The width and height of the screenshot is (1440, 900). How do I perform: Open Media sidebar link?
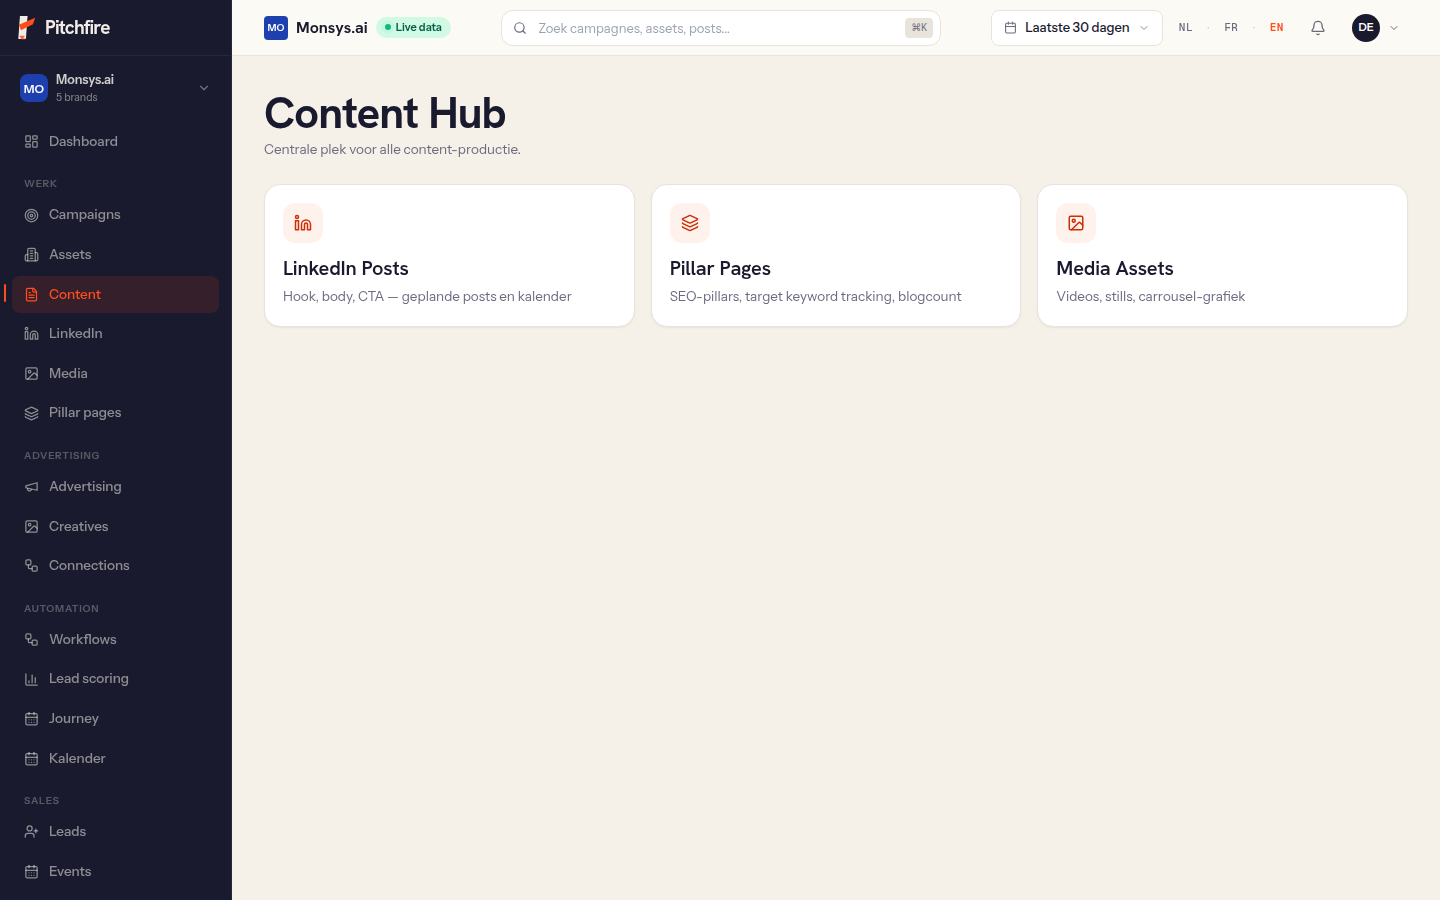tap(116, 374)
